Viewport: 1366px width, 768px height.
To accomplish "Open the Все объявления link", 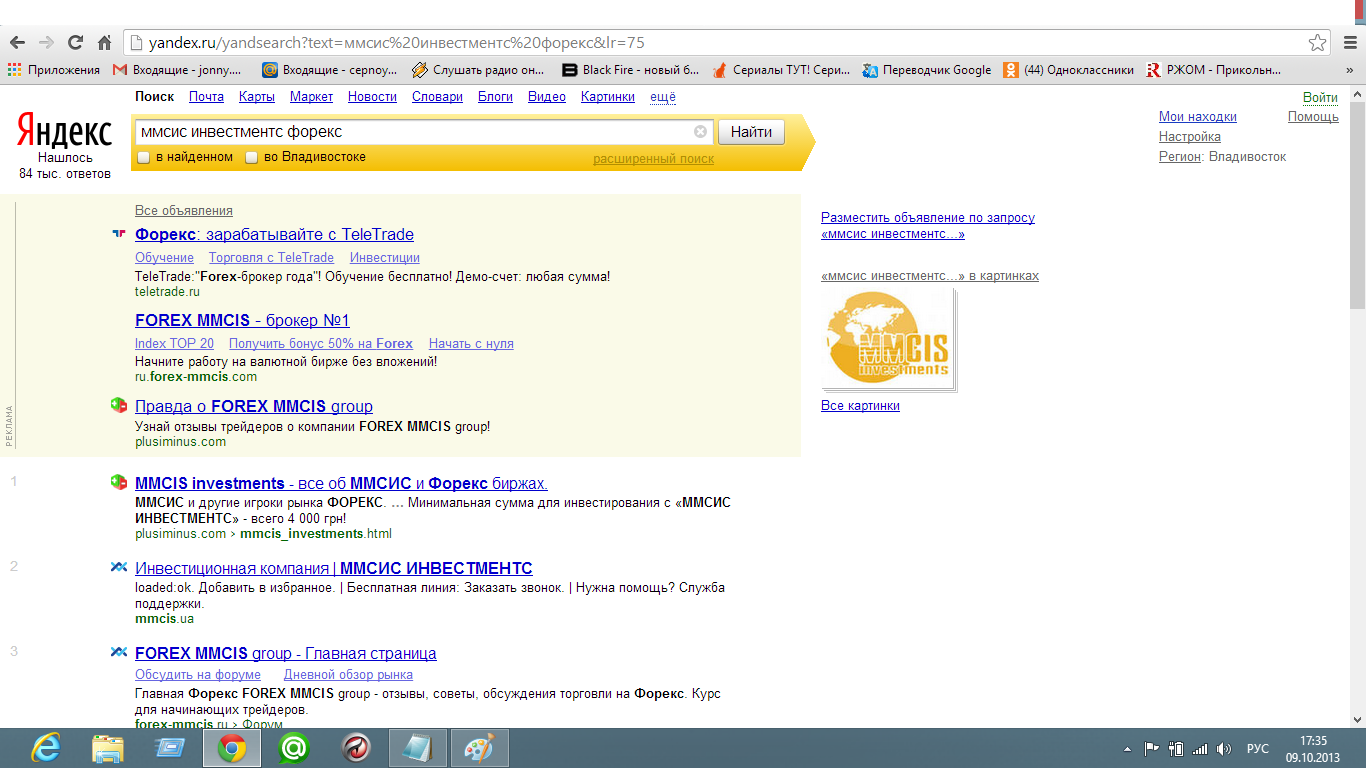I will pos(184,210).
